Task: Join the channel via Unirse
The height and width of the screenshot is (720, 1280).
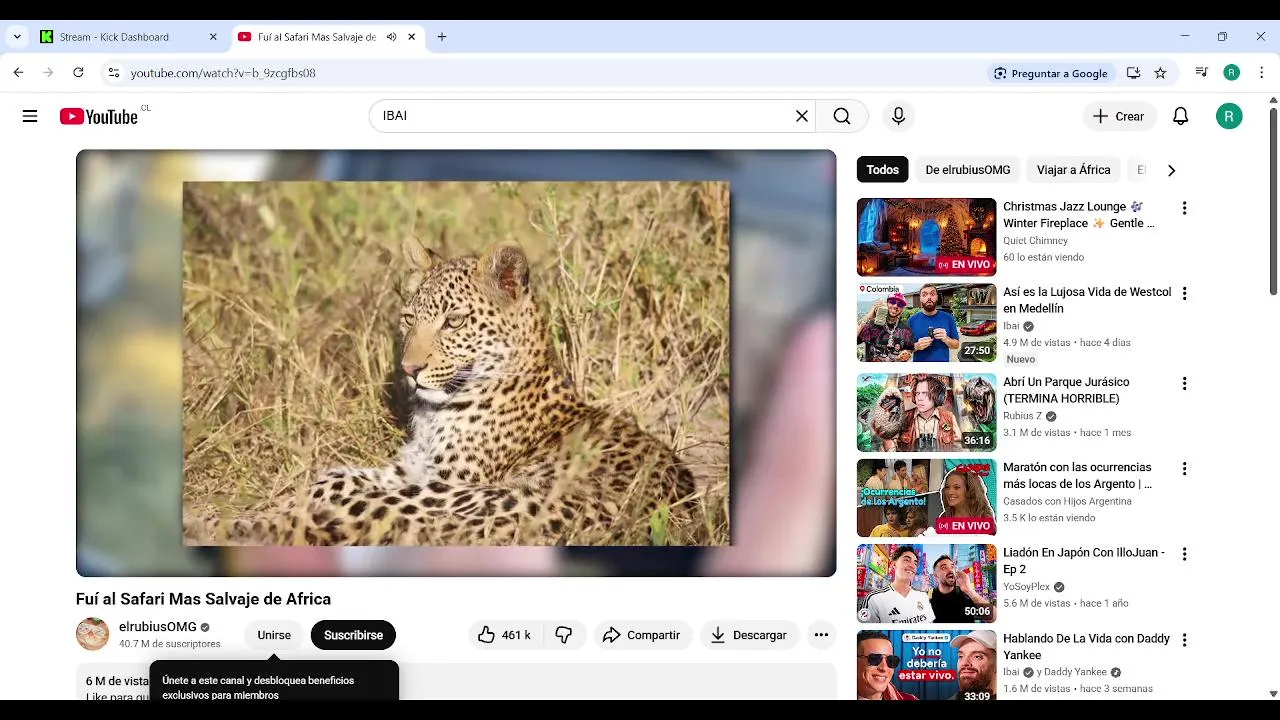Action: tap(274, 635)
